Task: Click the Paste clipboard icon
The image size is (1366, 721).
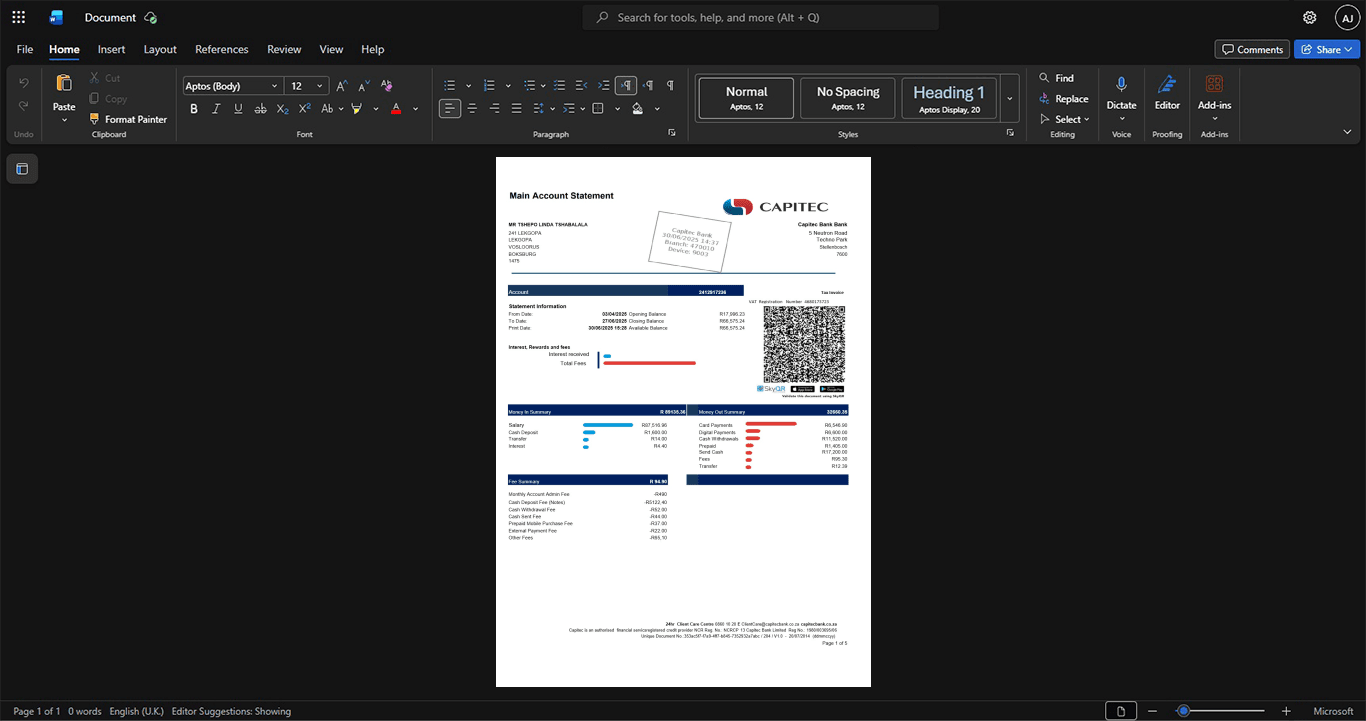Action: 64,83
